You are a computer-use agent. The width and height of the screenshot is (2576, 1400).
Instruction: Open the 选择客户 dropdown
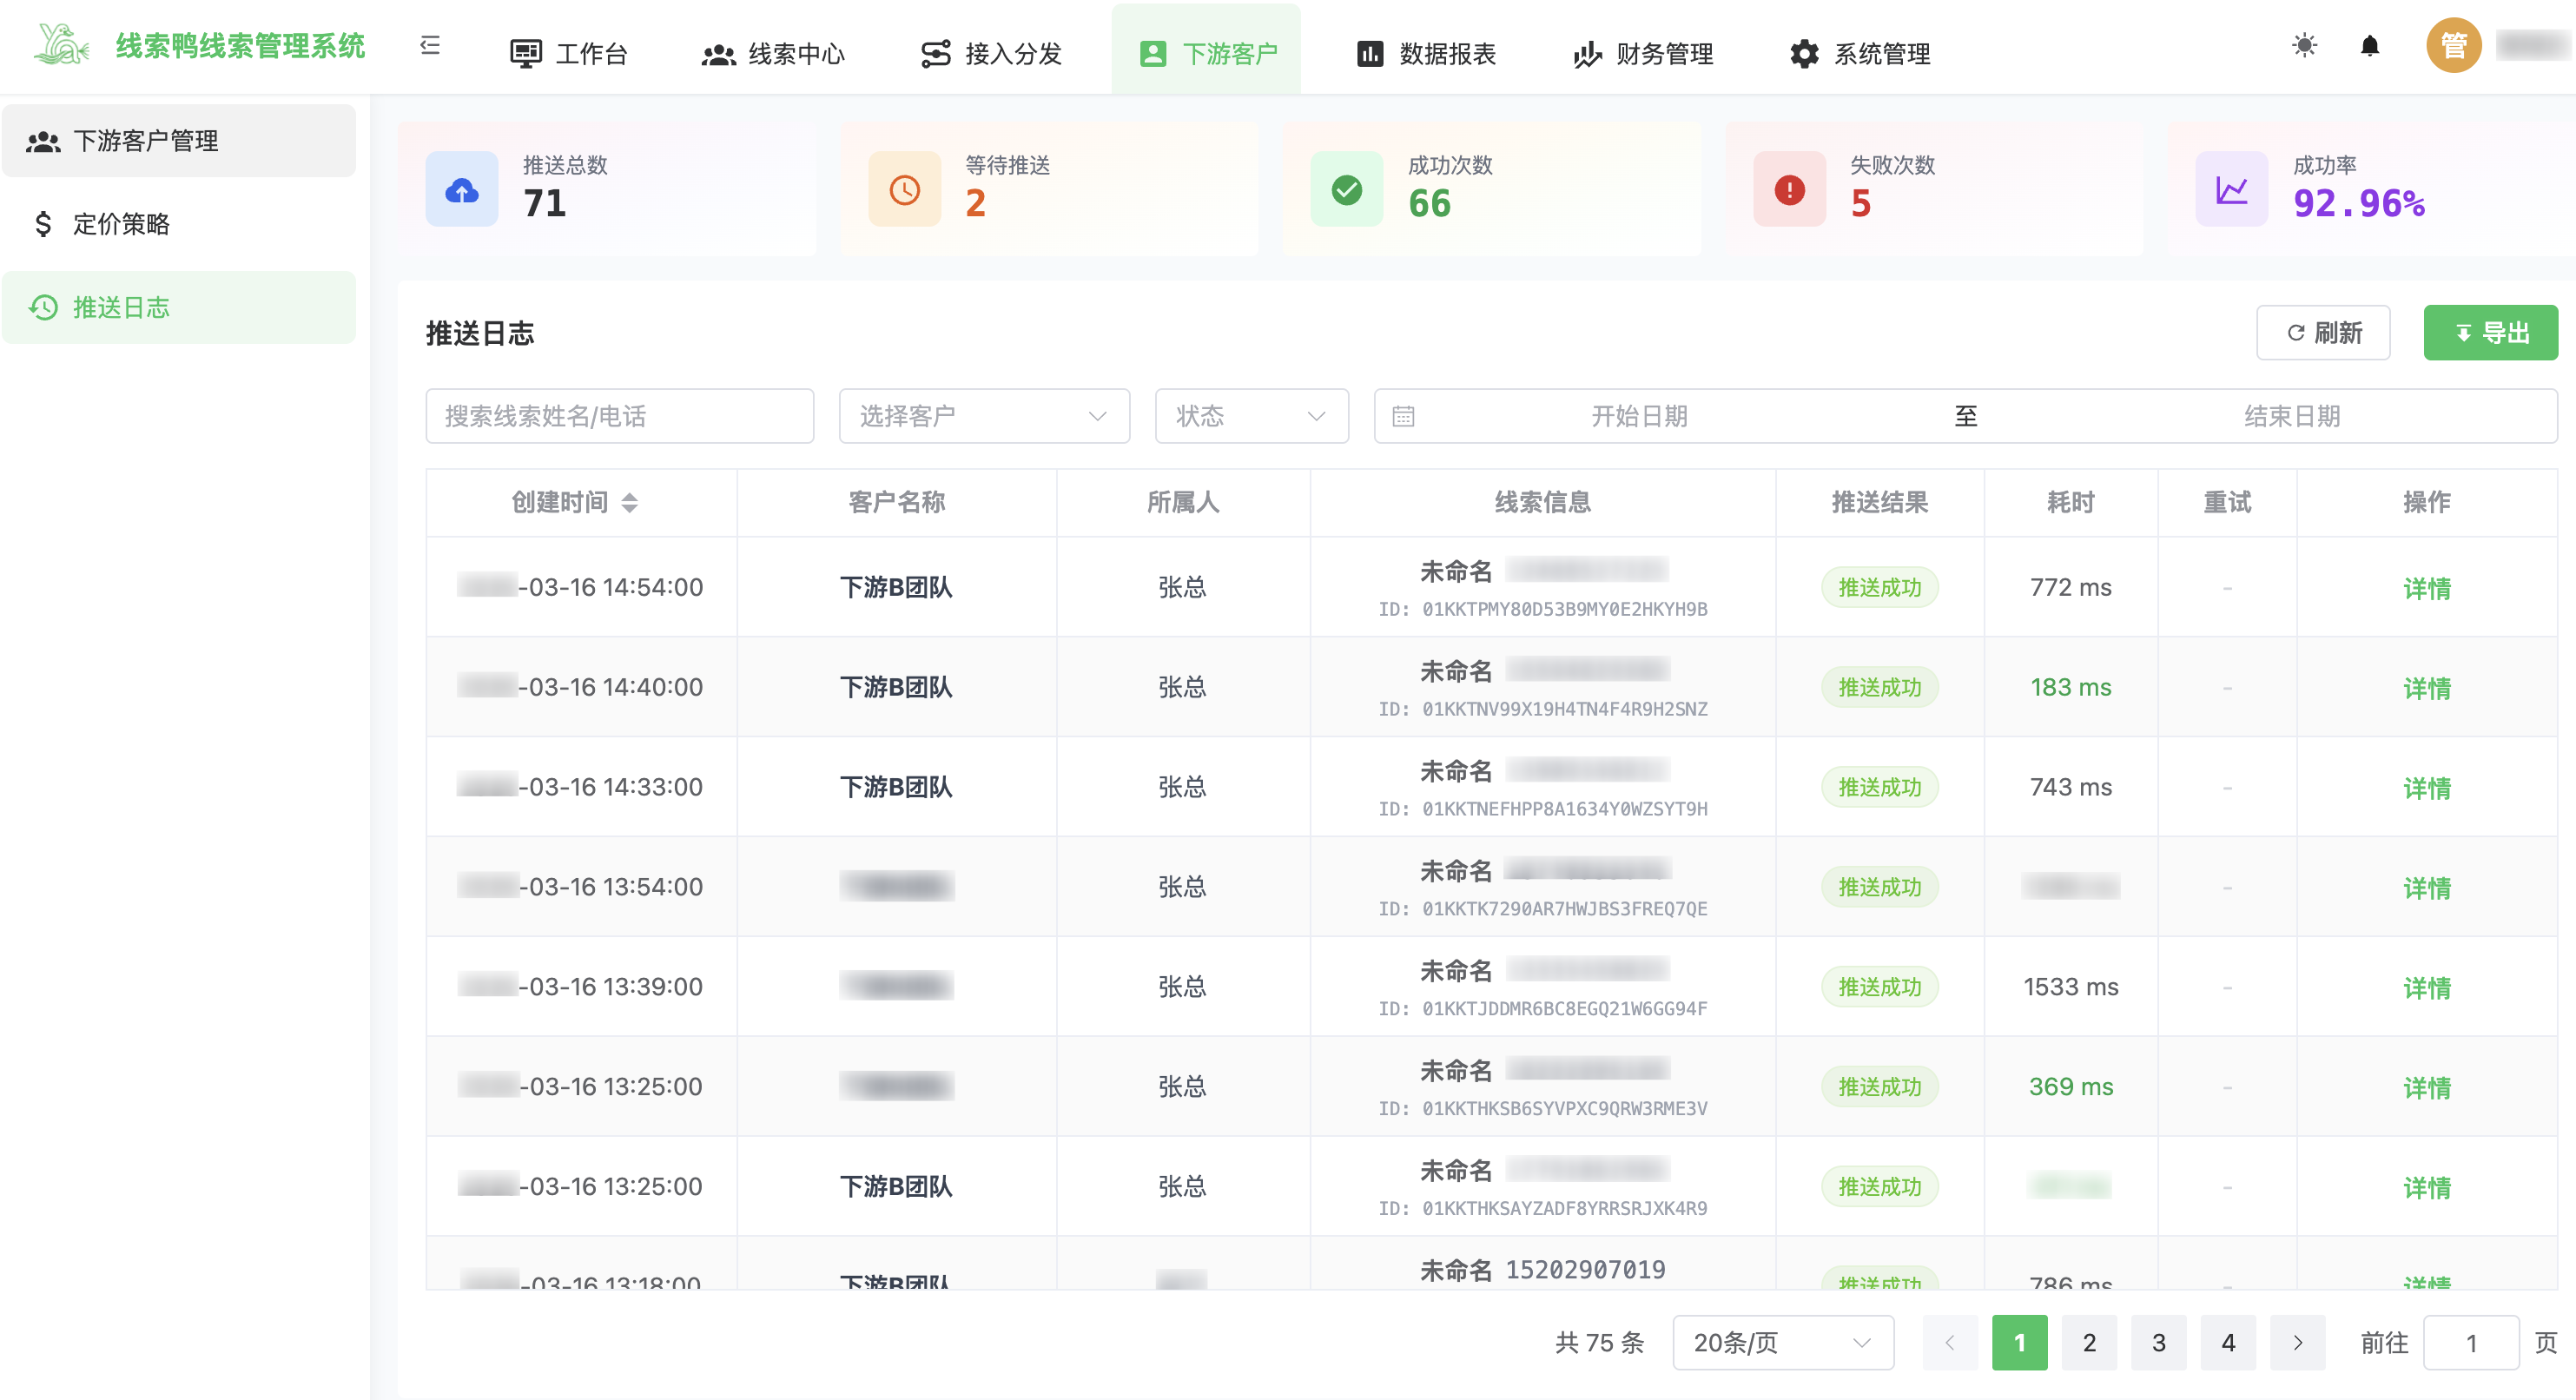(x=984, y=416)
